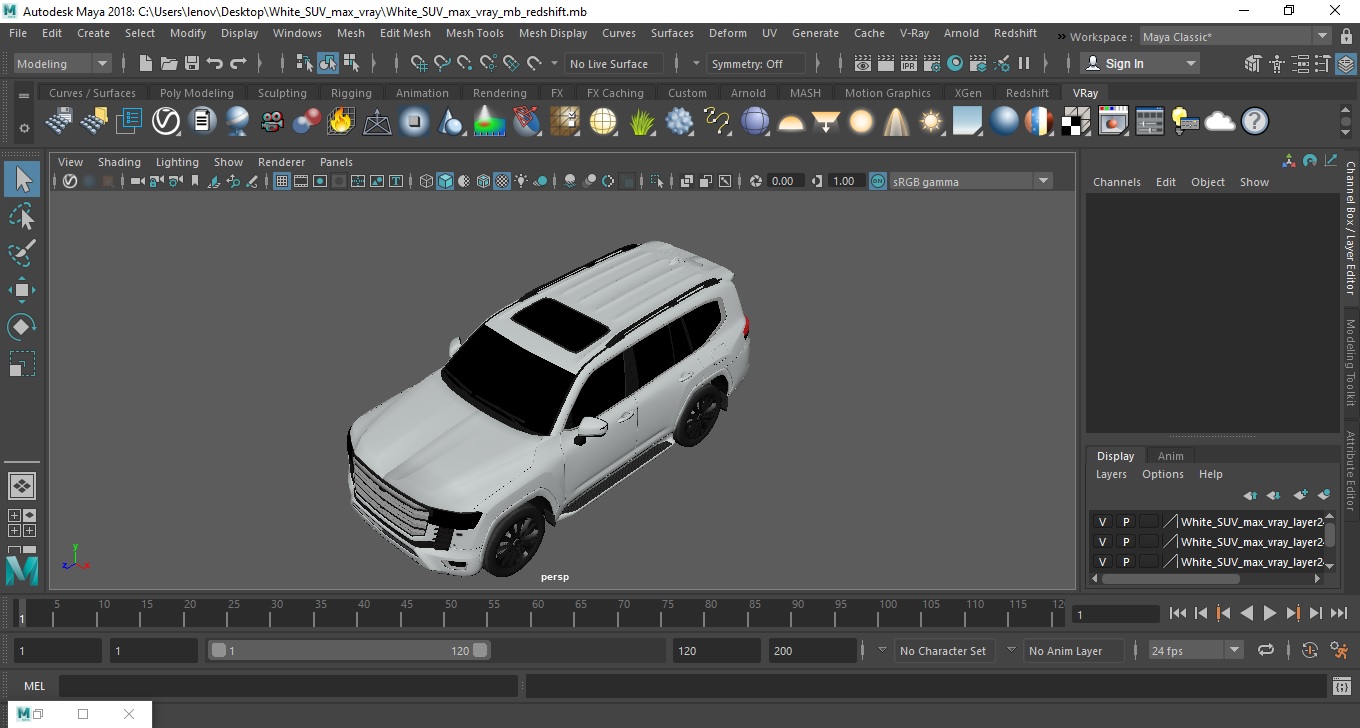Select the Paint Selection tool in the toolbox
This screenshot has width=1360, height=728.
[22, 253]
